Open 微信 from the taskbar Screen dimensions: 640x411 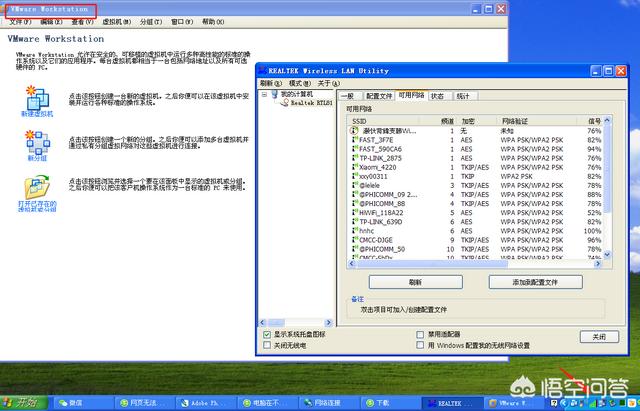[83, 403]
